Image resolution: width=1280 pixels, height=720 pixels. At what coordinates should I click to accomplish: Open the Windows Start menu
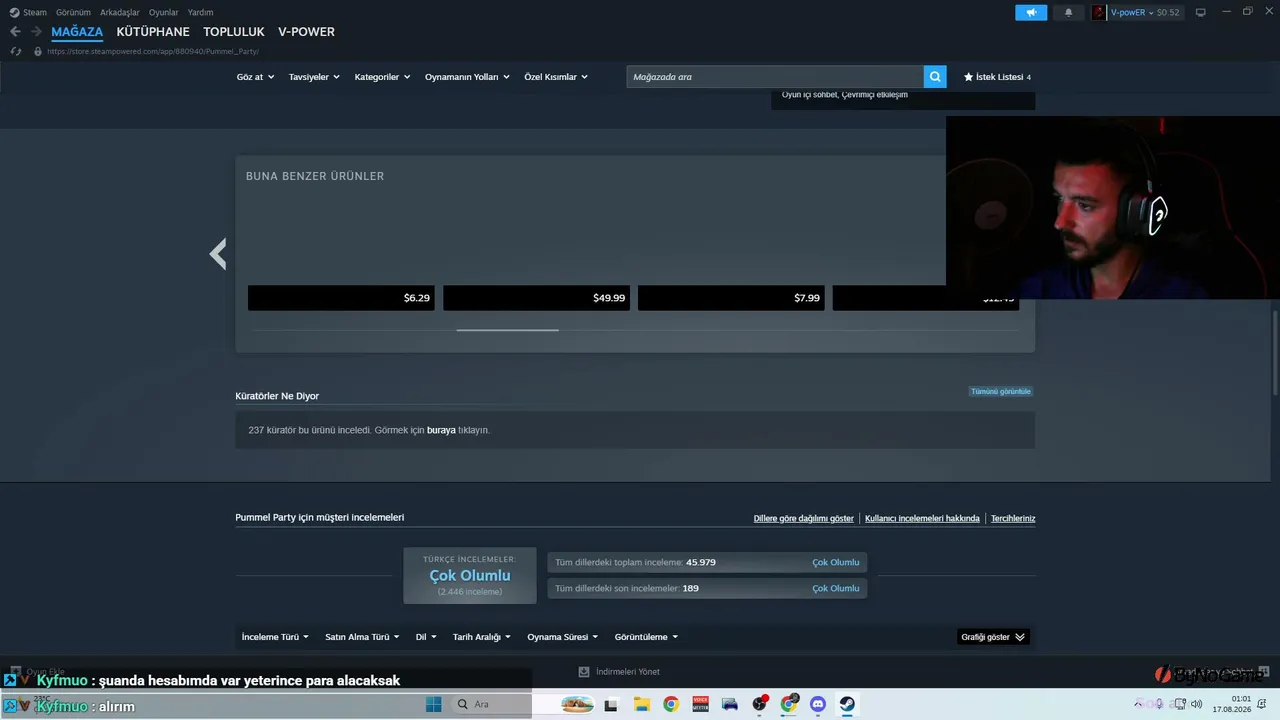(433, 704)
